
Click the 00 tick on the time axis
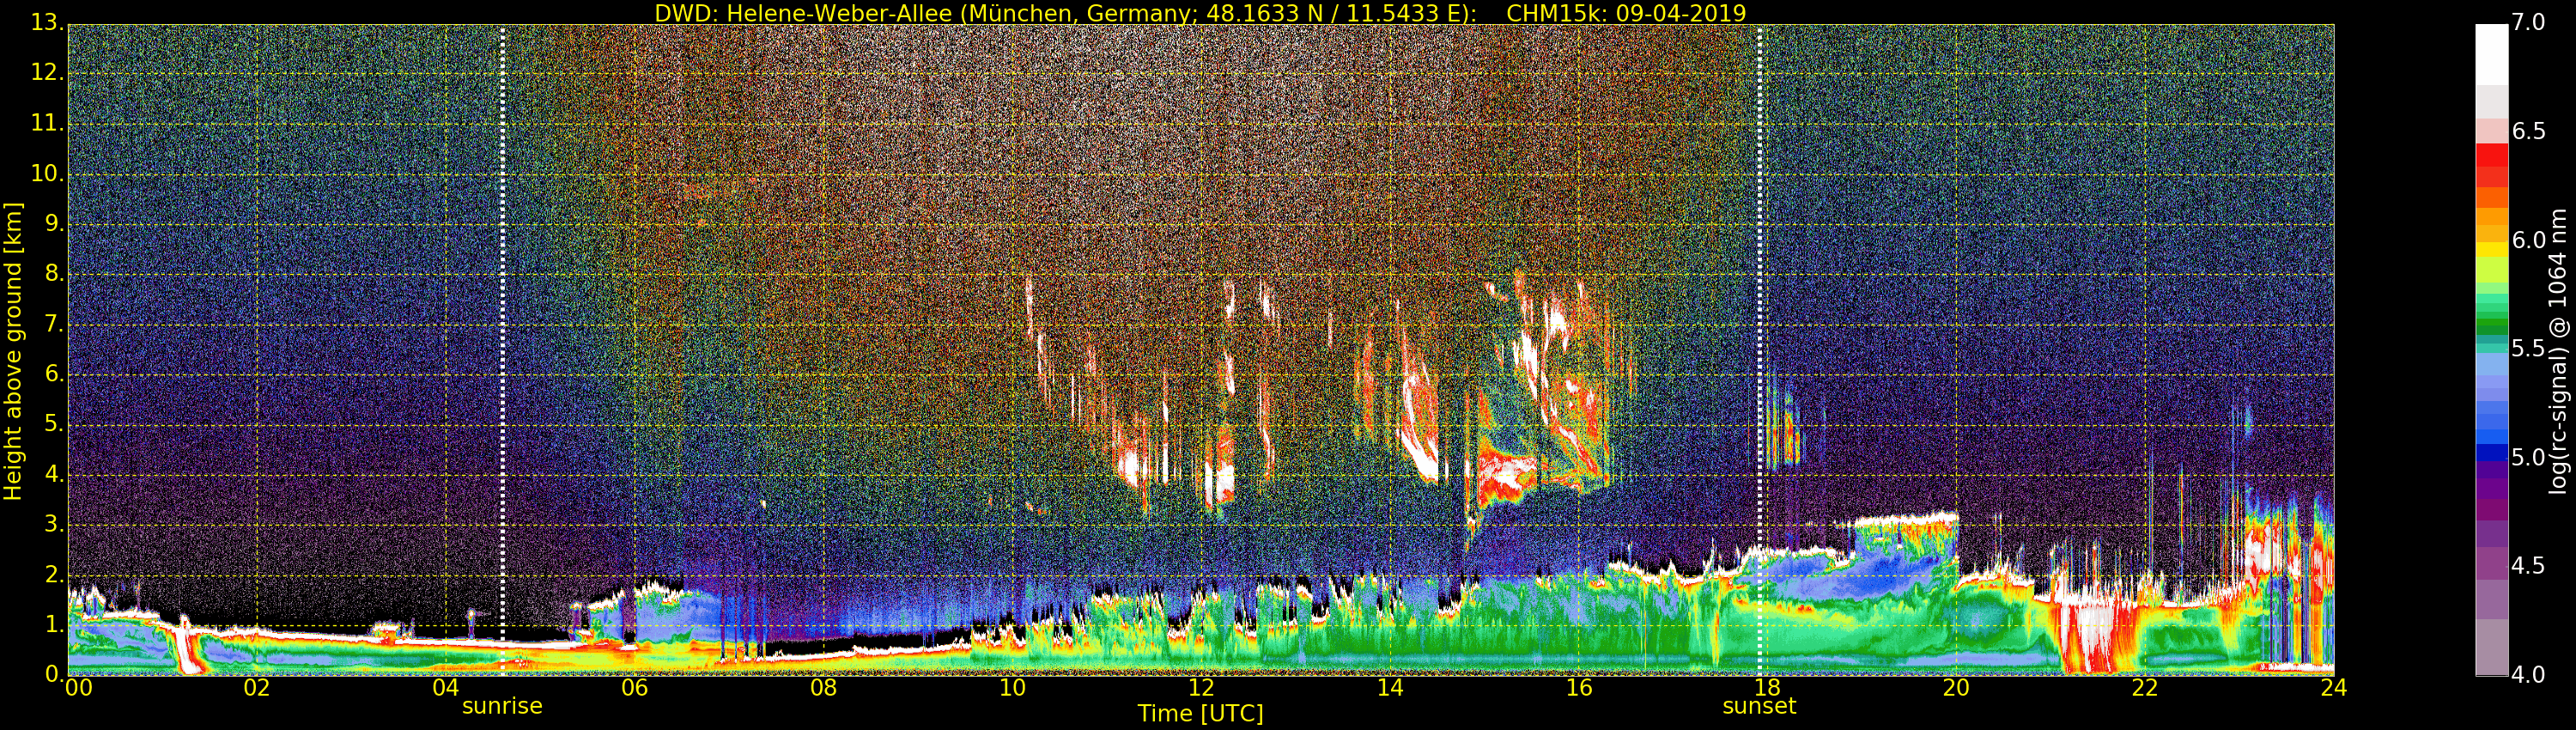click(x=78, y=687)
